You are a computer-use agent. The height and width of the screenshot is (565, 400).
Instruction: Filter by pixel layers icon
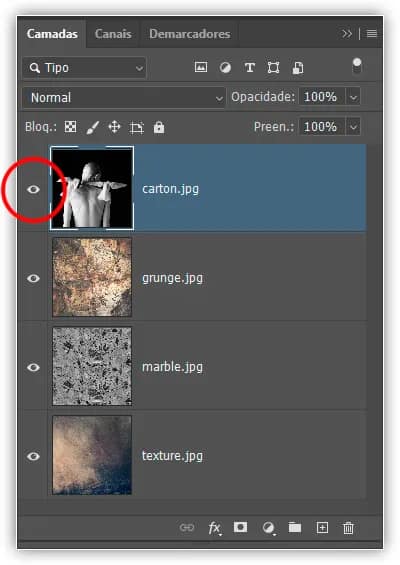[x=201, y=67]
